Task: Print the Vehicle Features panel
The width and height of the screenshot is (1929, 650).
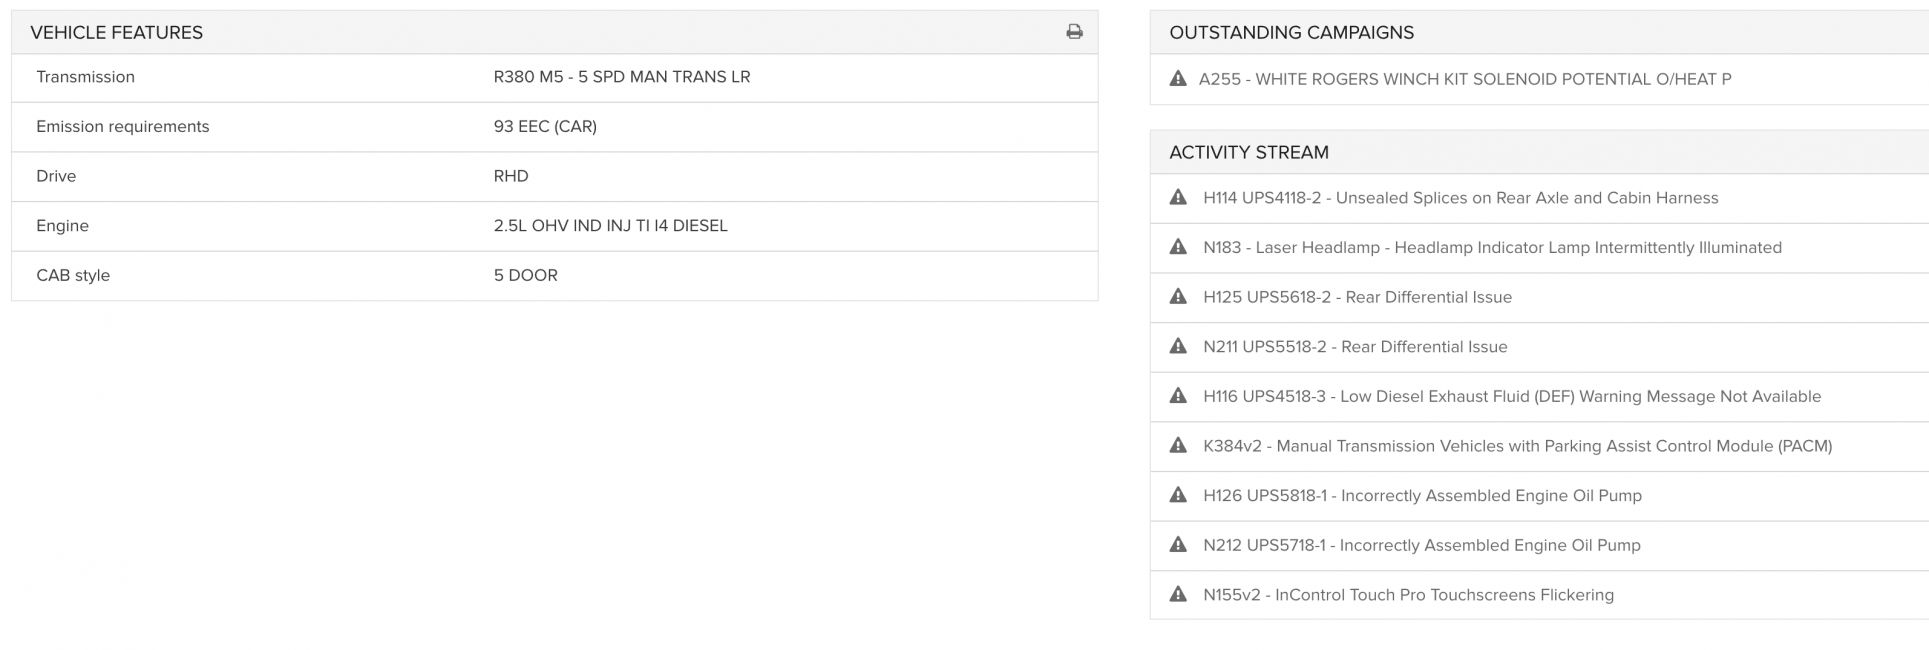Action: click(x=1074, y=32)
